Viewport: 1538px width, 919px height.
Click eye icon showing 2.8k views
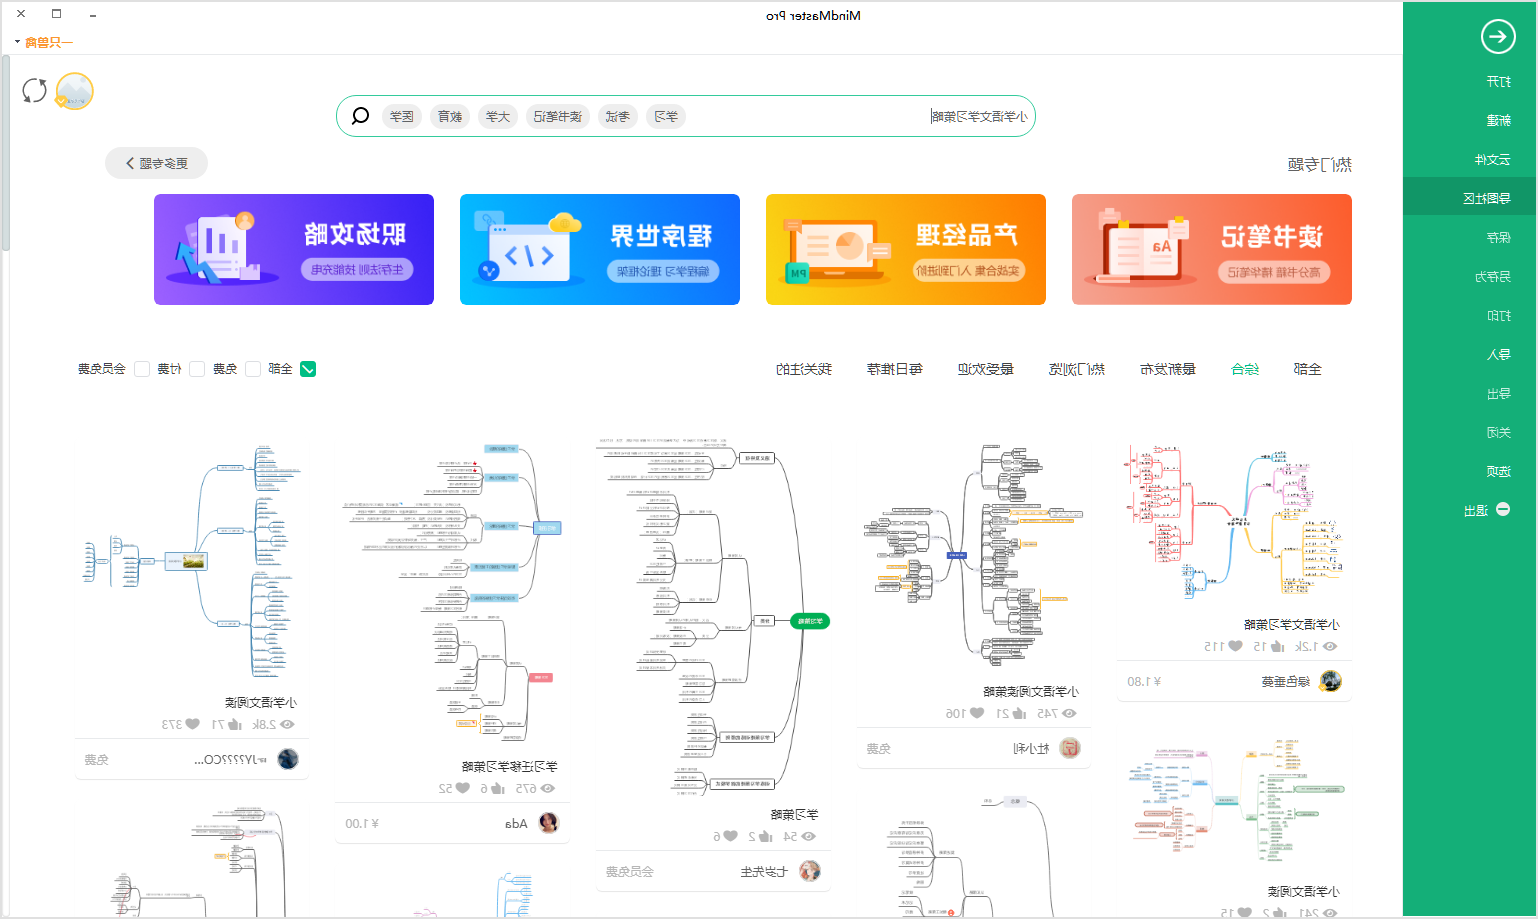point(287,725)
